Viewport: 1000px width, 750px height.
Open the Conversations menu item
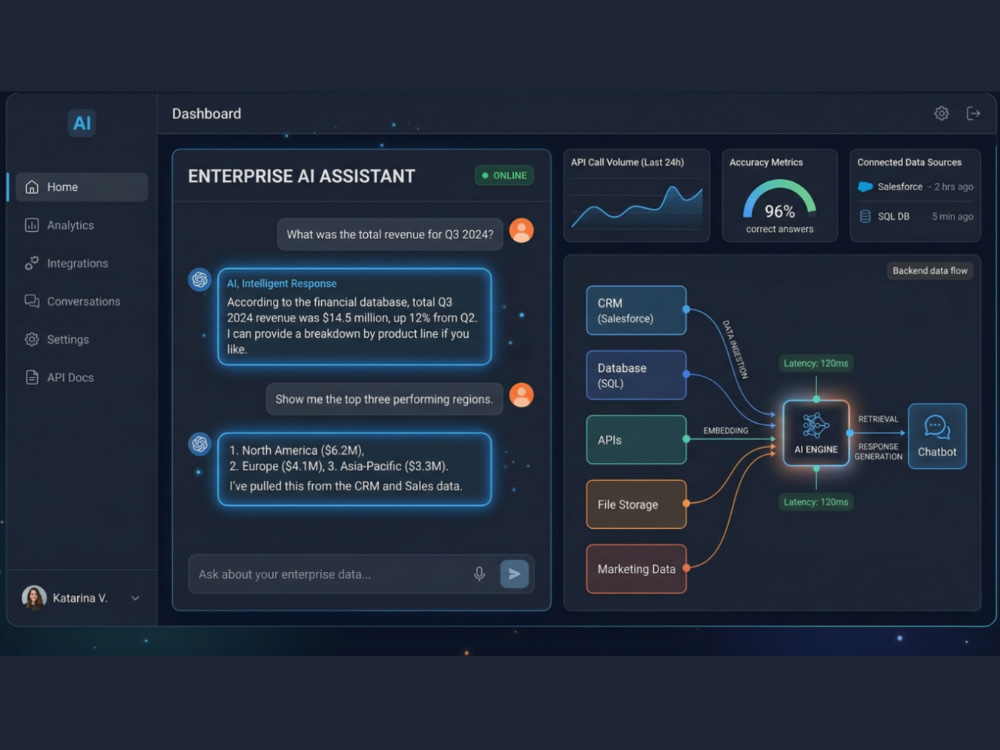[82, 301]
